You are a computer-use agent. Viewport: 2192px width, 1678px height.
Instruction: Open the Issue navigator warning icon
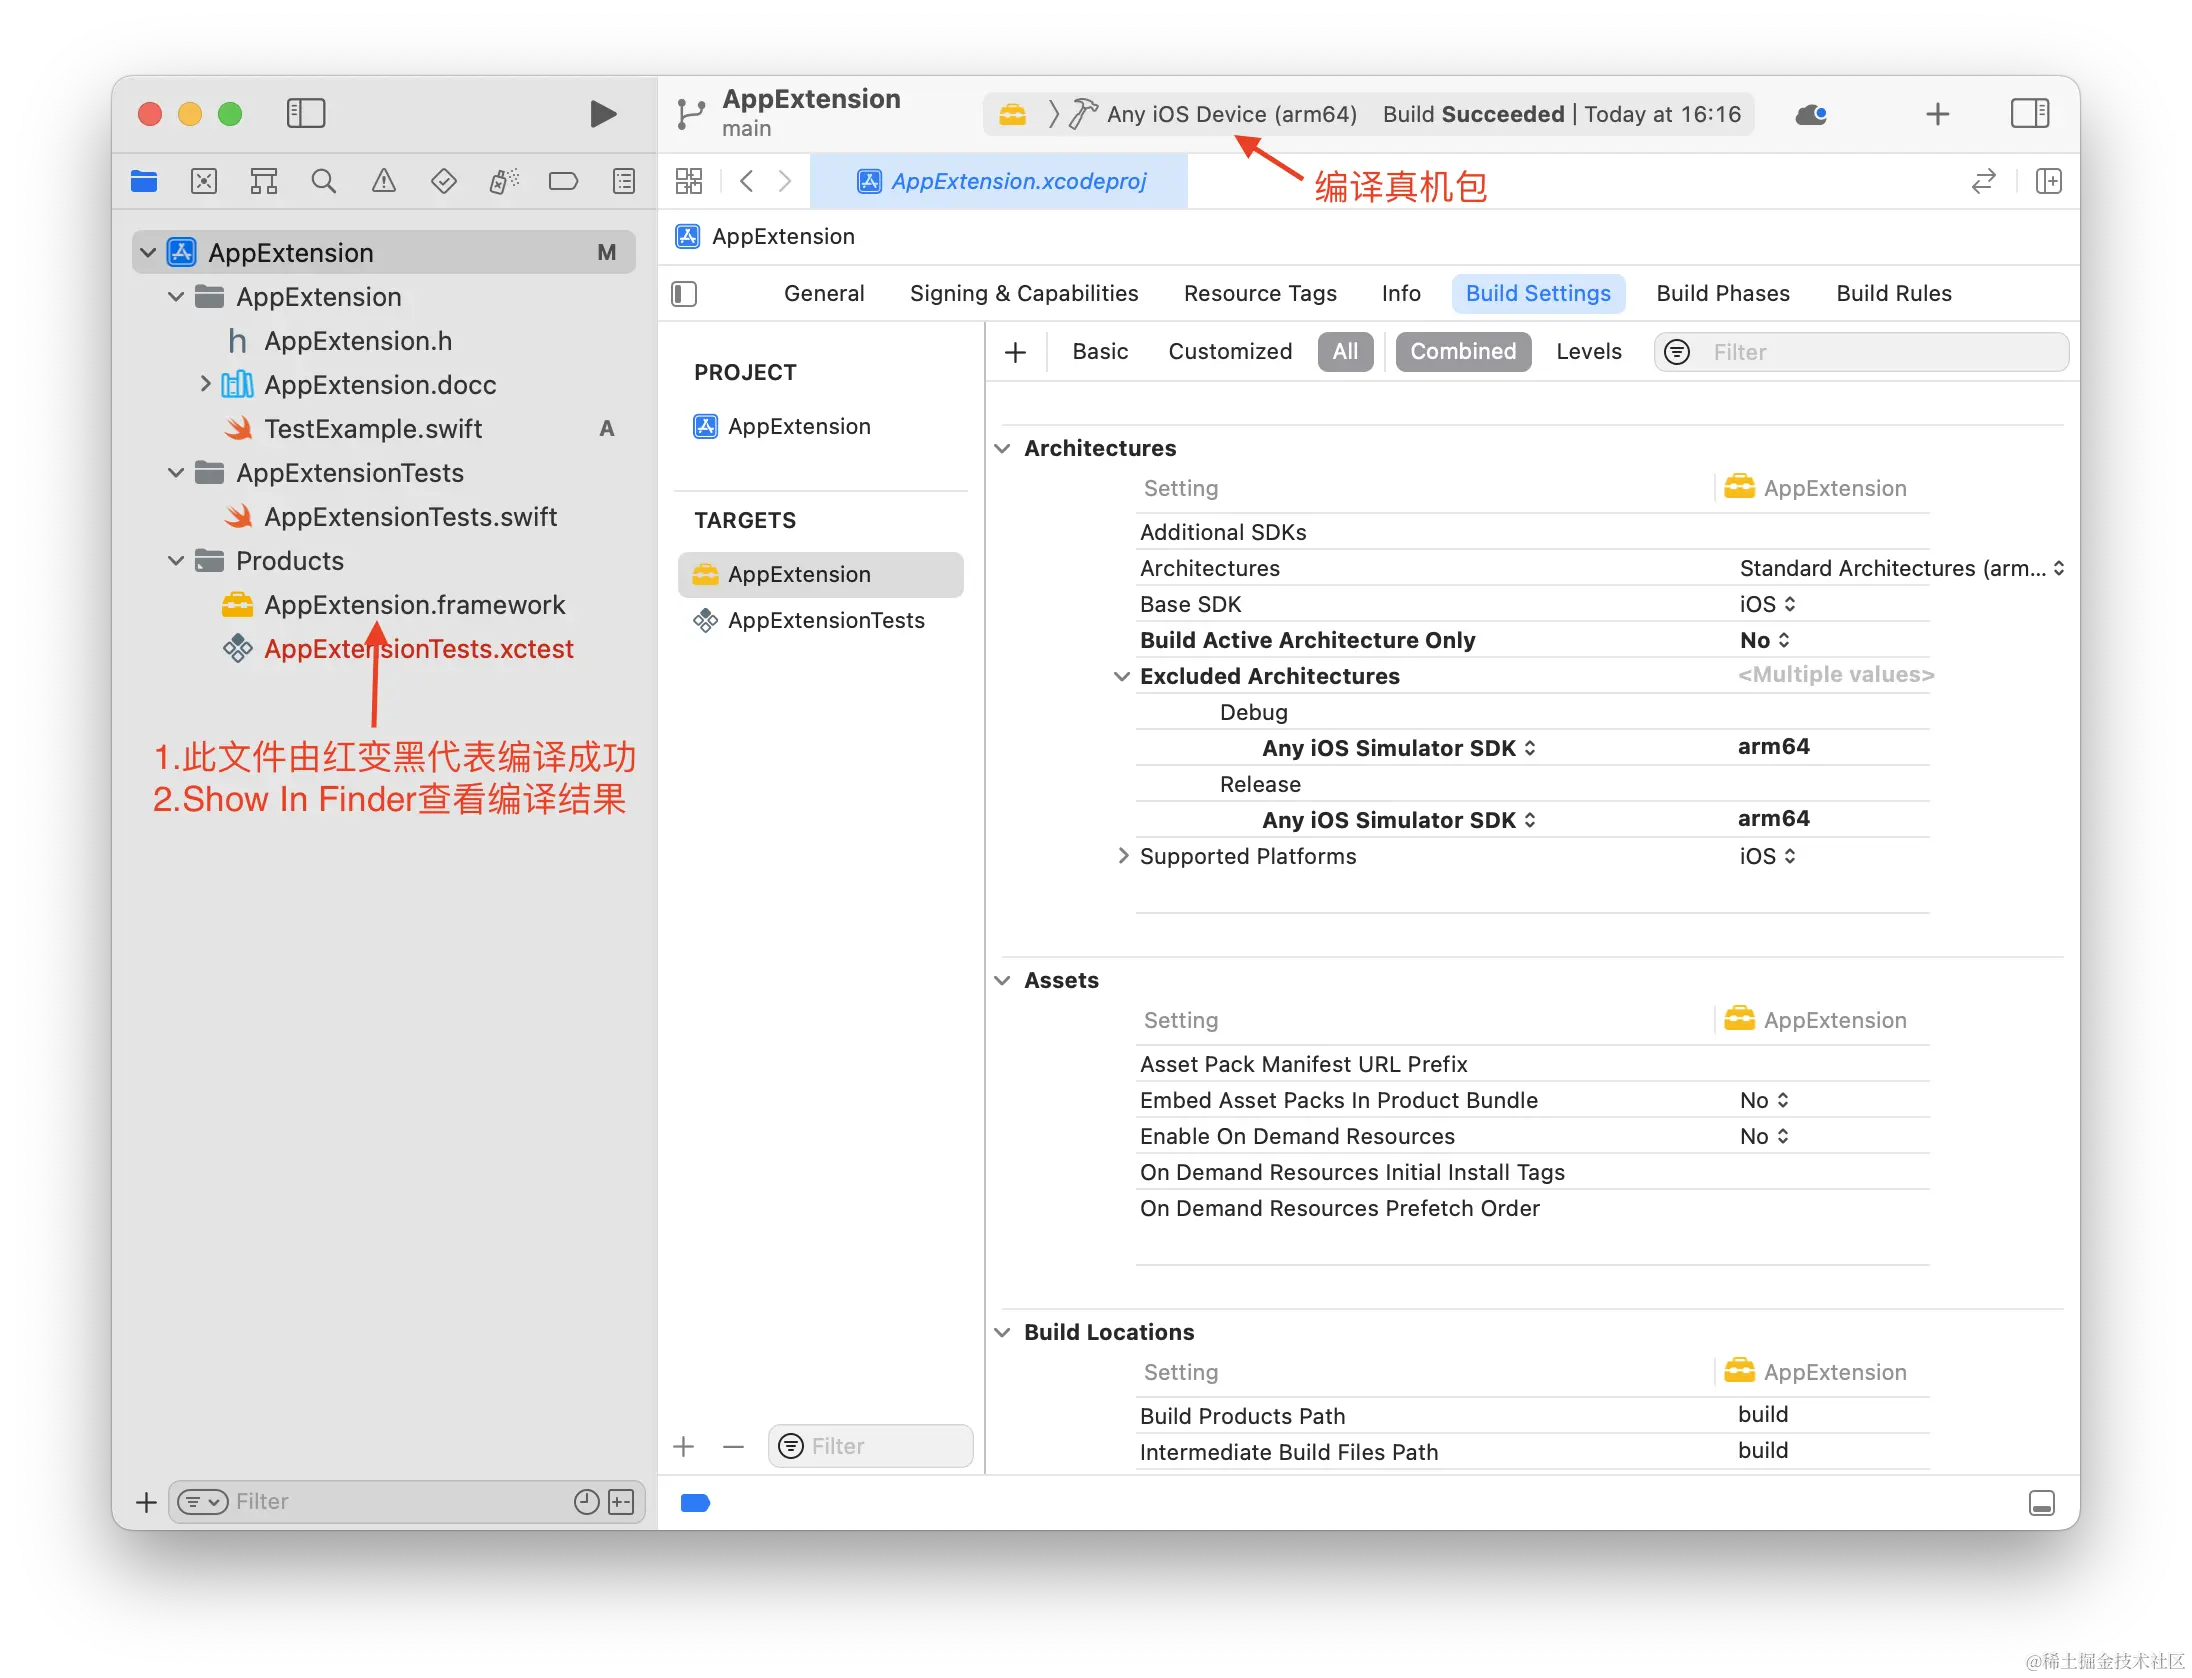pos(383,181)
